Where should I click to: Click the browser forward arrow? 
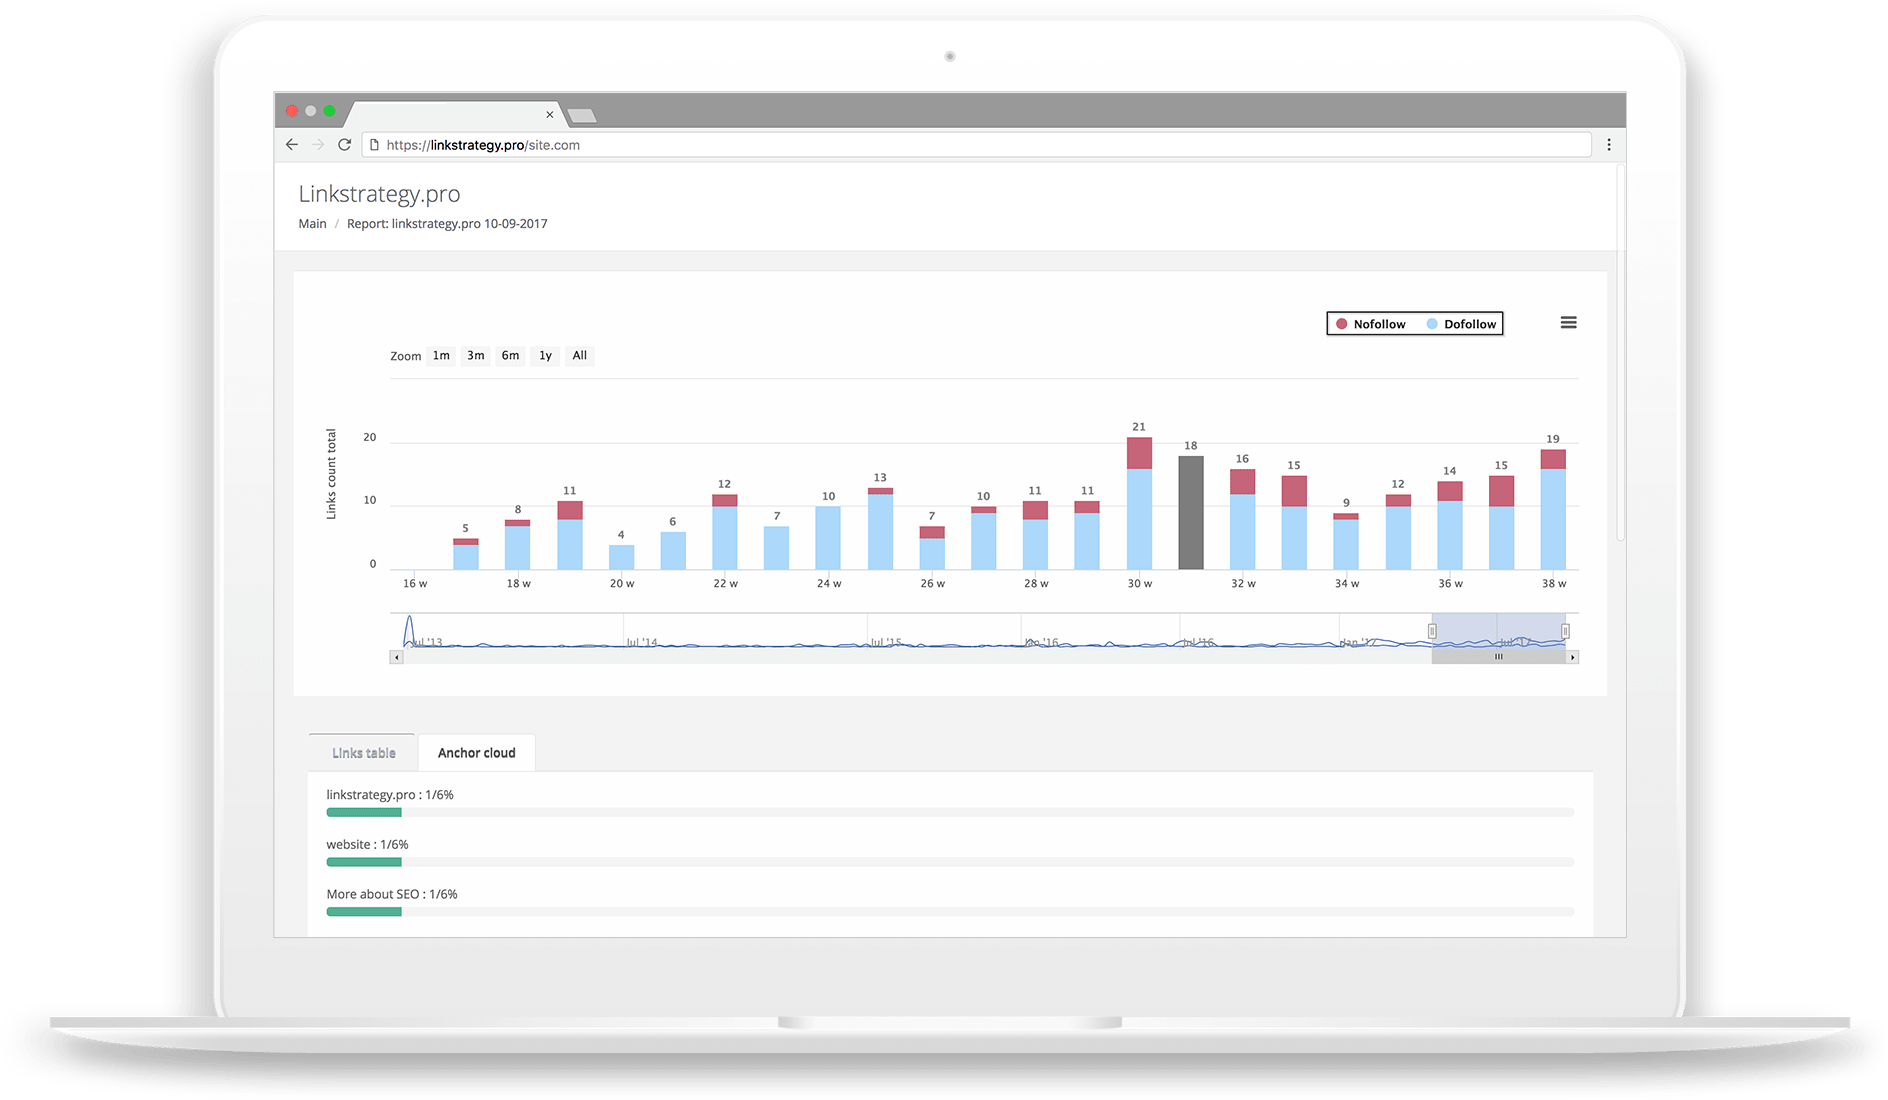318,144
